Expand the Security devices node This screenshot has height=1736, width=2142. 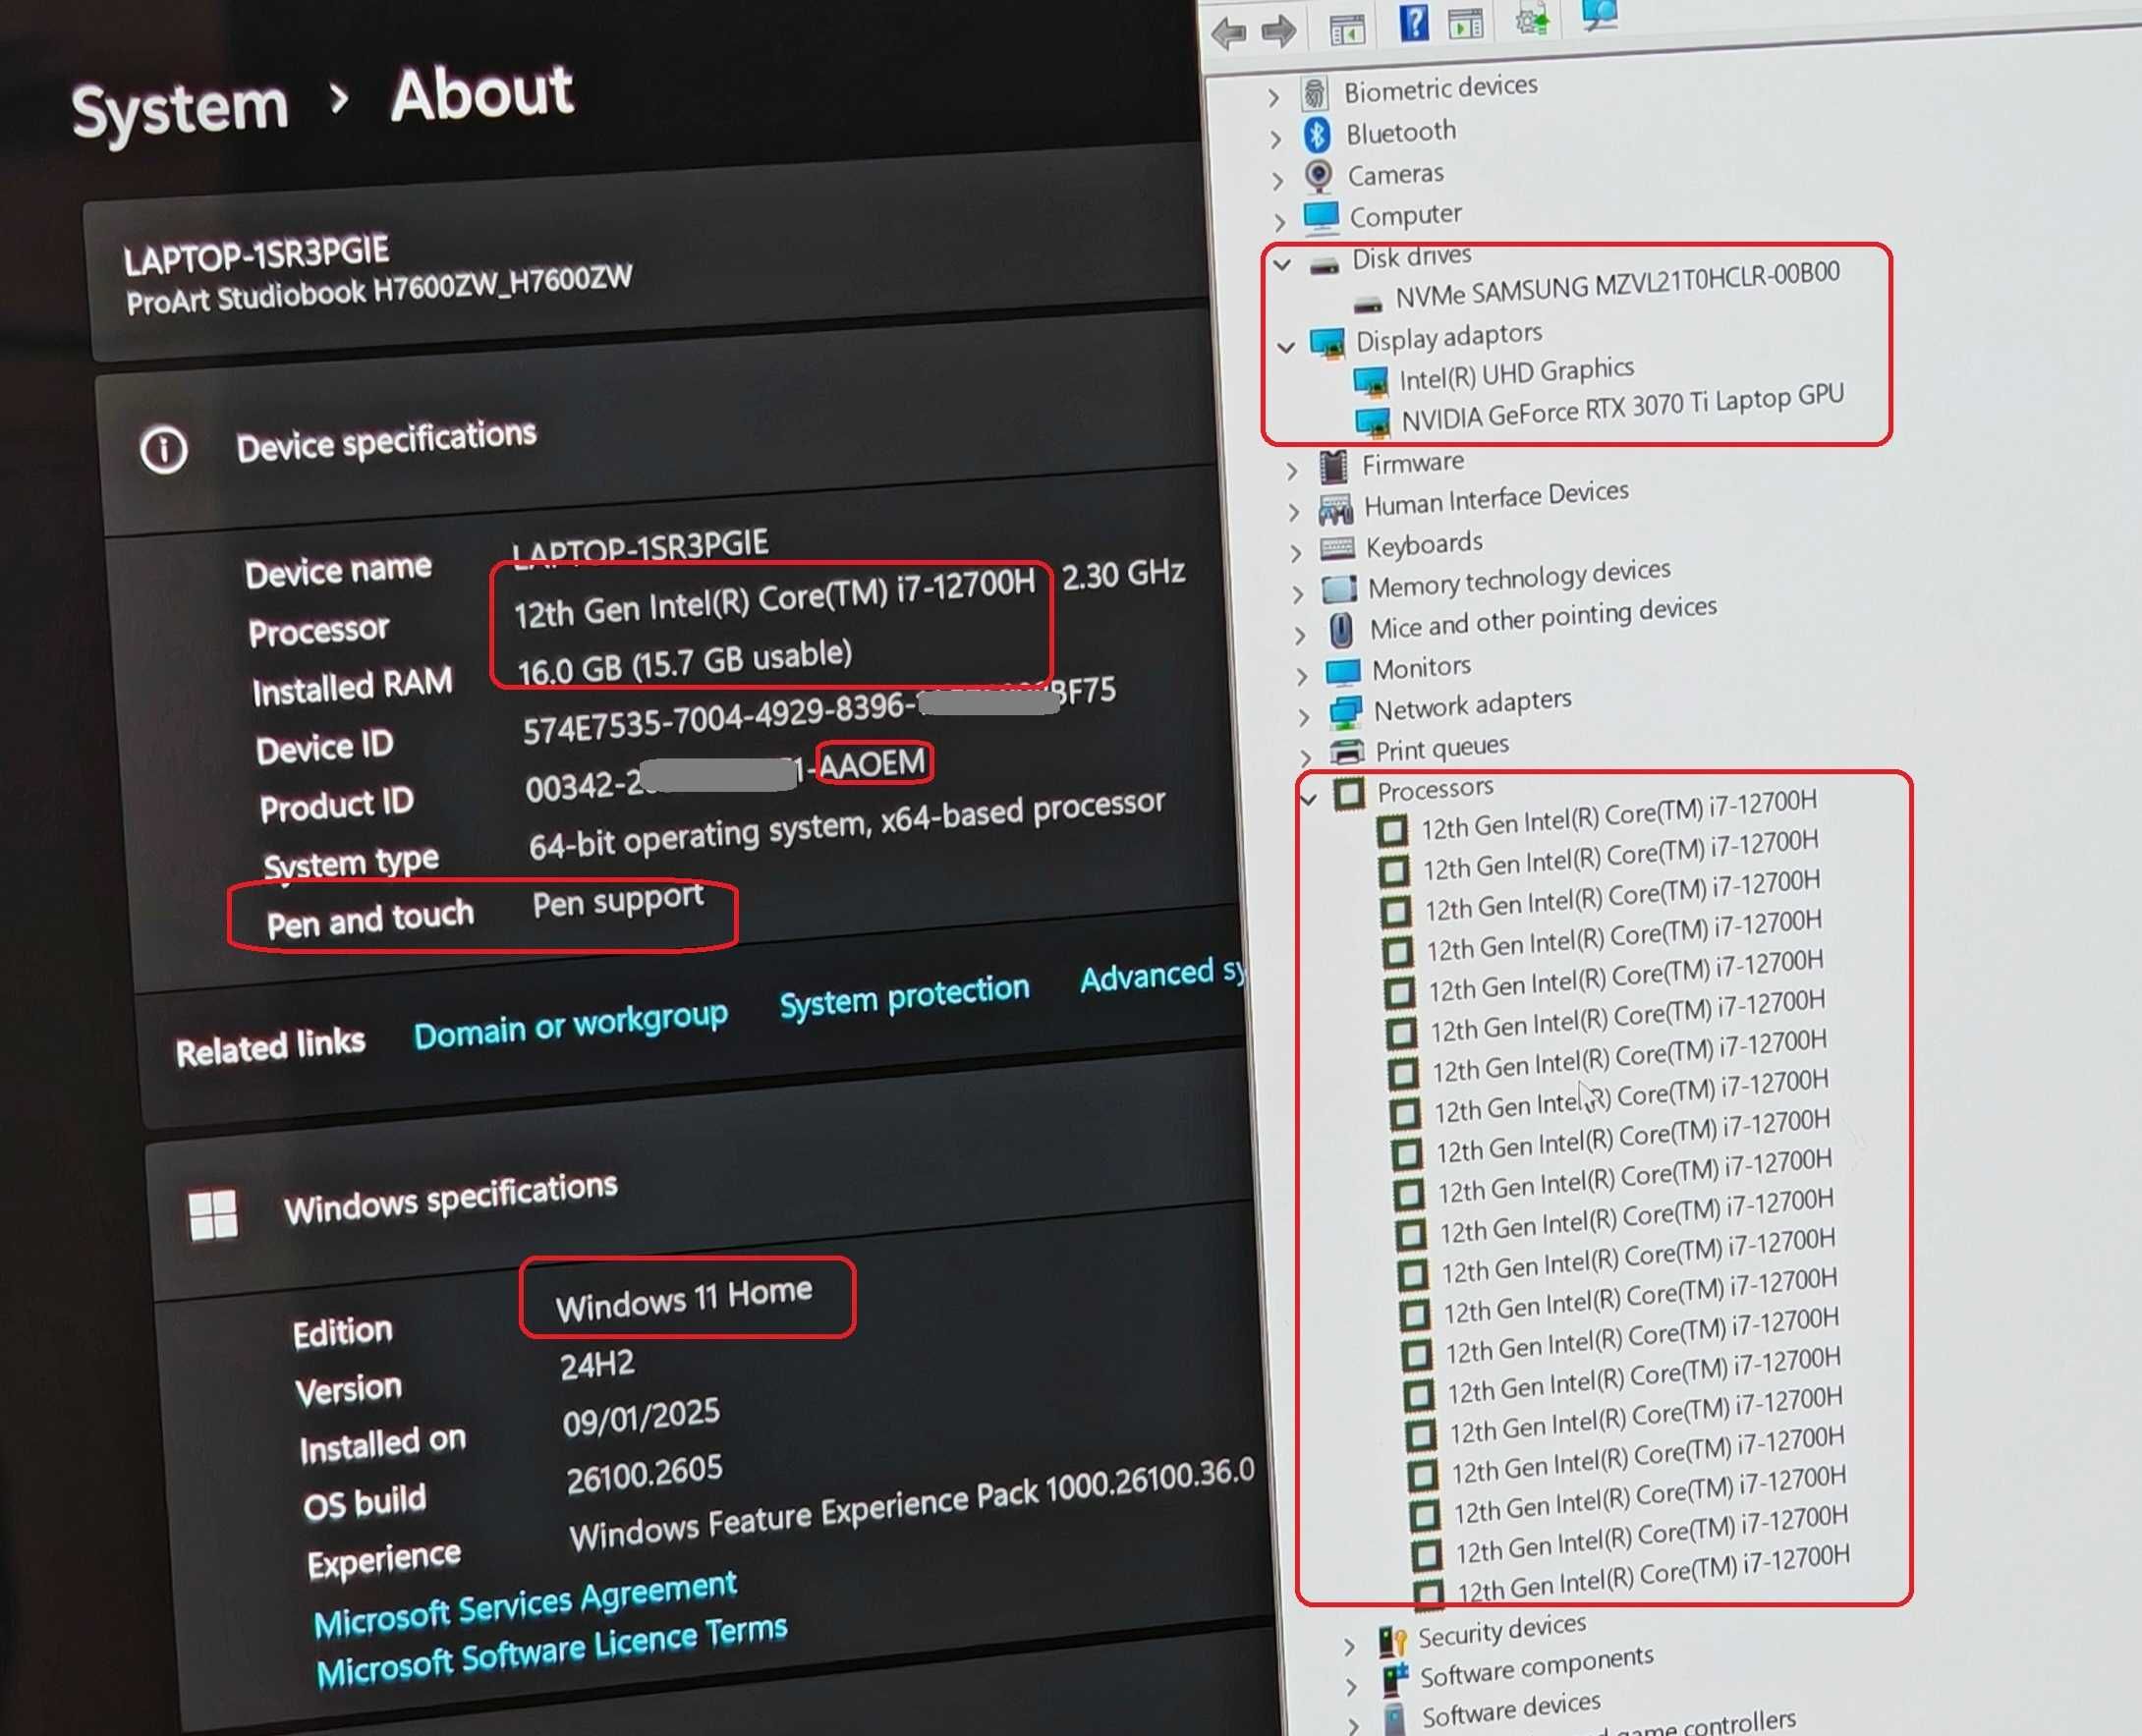pos(1349,1646)
